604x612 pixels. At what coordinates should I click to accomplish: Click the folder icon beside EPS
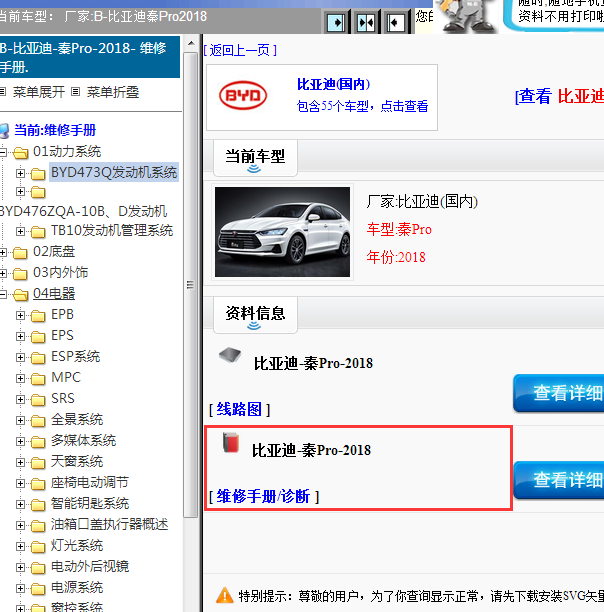38,337
